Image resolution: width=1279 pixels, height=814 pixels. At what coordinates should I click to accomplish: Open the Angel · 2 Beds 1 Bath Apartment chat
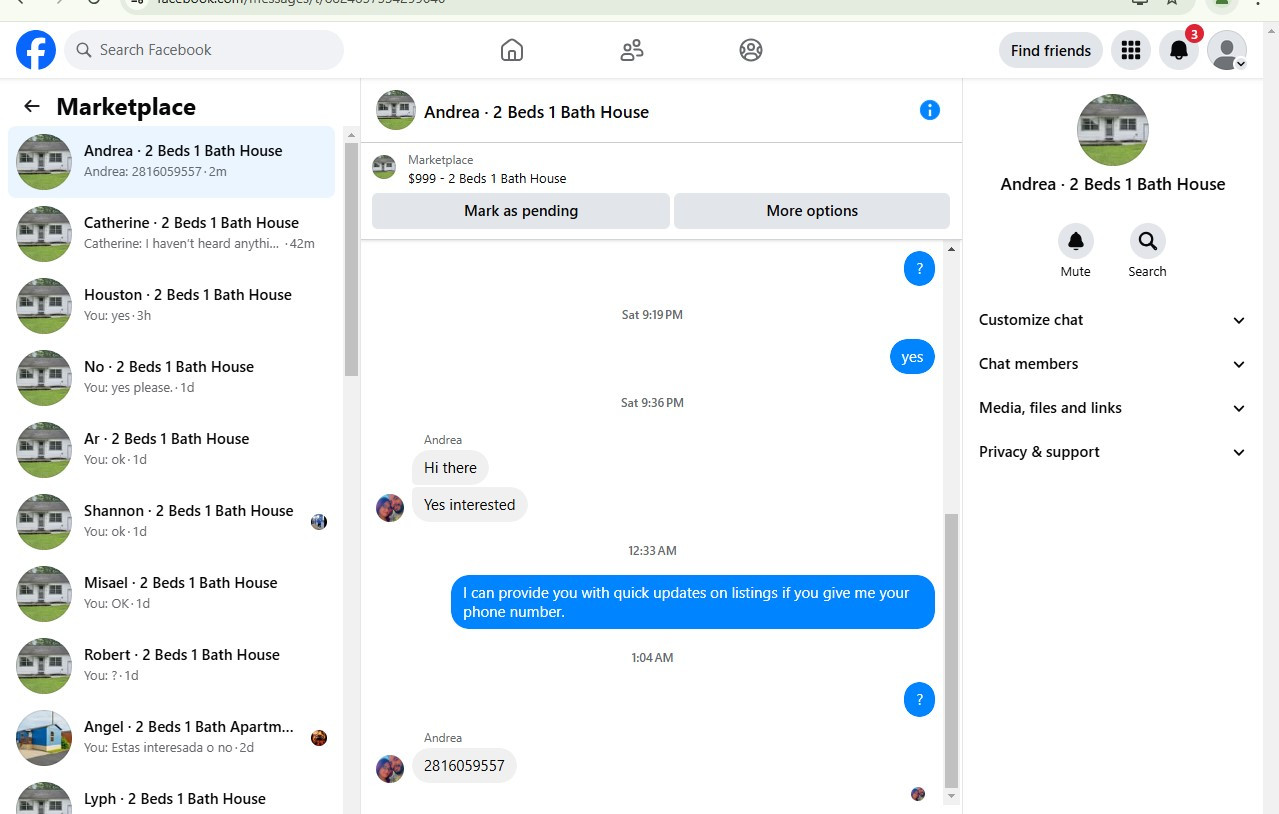[x=172, y=738]
